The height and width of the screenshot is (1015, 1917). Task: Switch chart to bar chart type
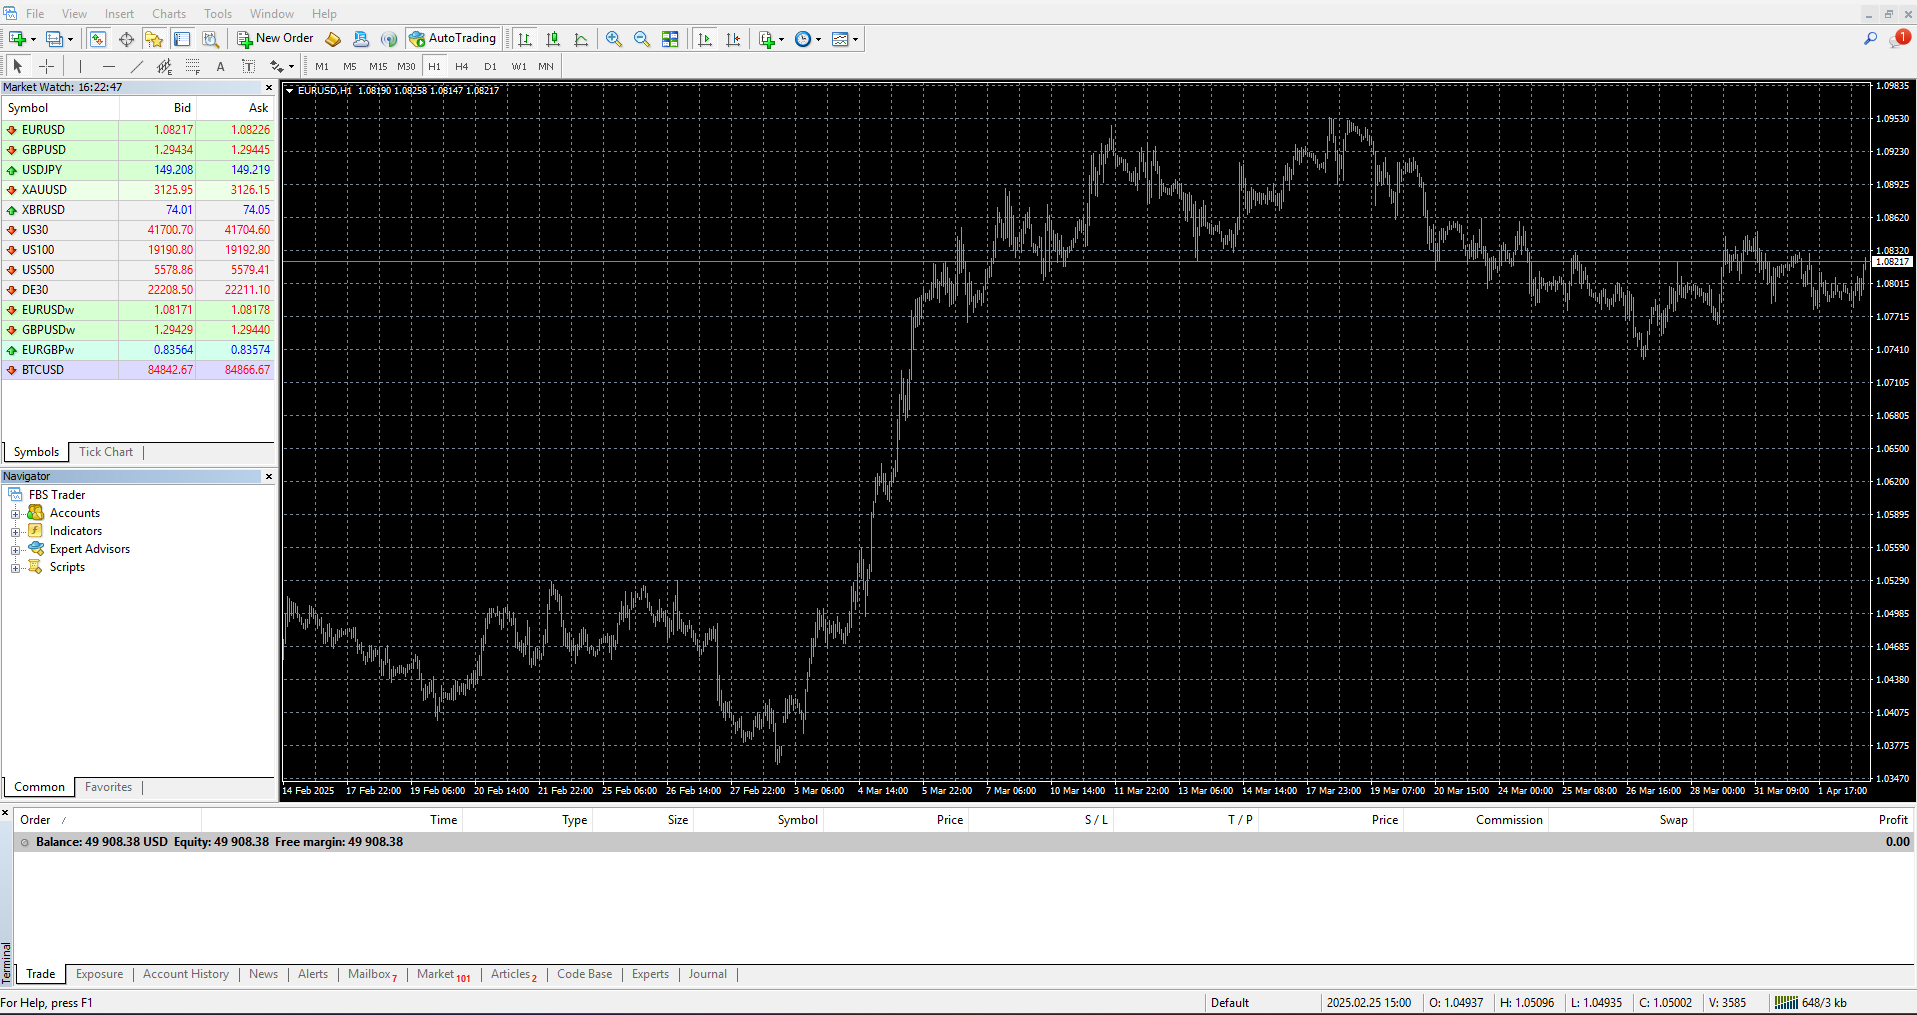pyautogui.click(x=525, y=39)
